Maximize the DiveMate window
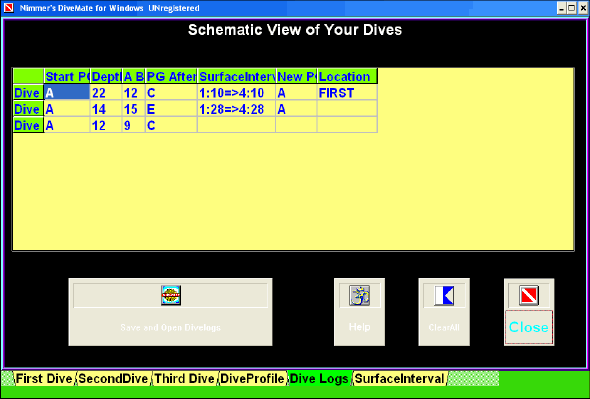The image size is (590, 399). pyautogui.click(x=572, y=8)
